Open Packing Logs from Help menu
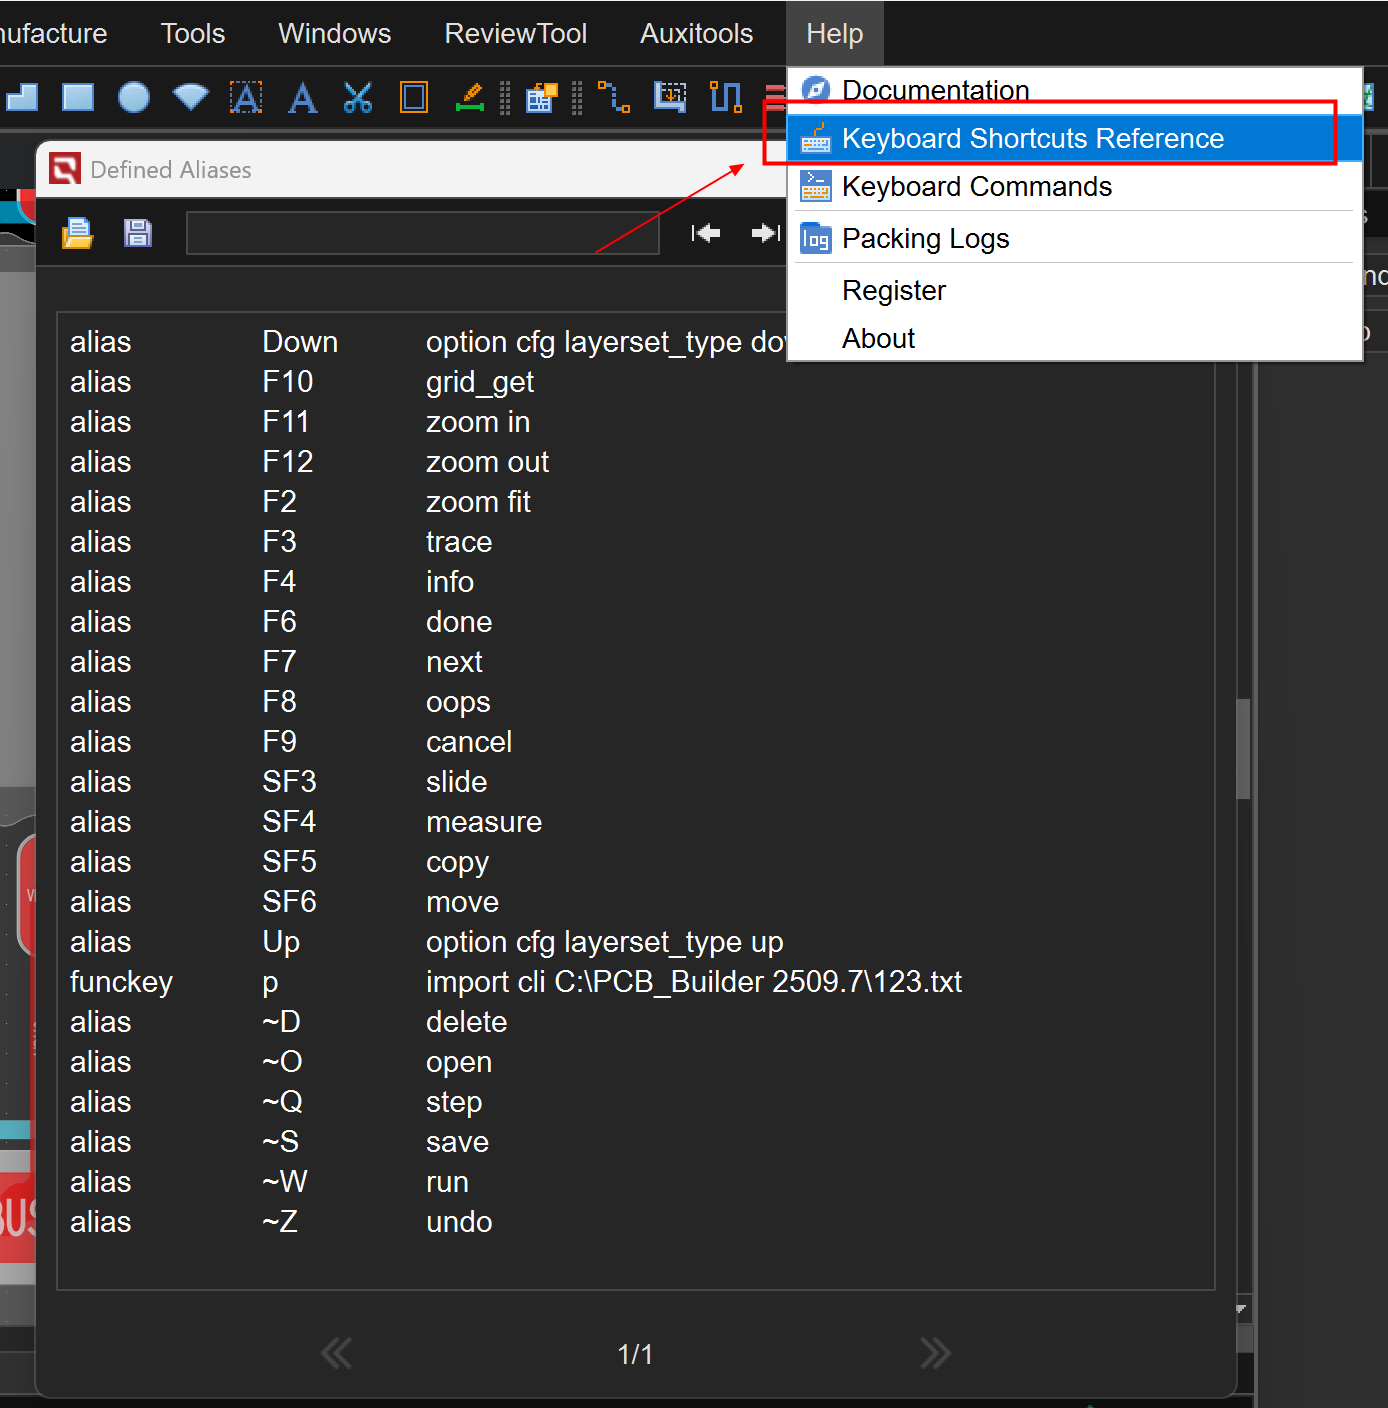 pyautogui.click(x=925, y=239)
